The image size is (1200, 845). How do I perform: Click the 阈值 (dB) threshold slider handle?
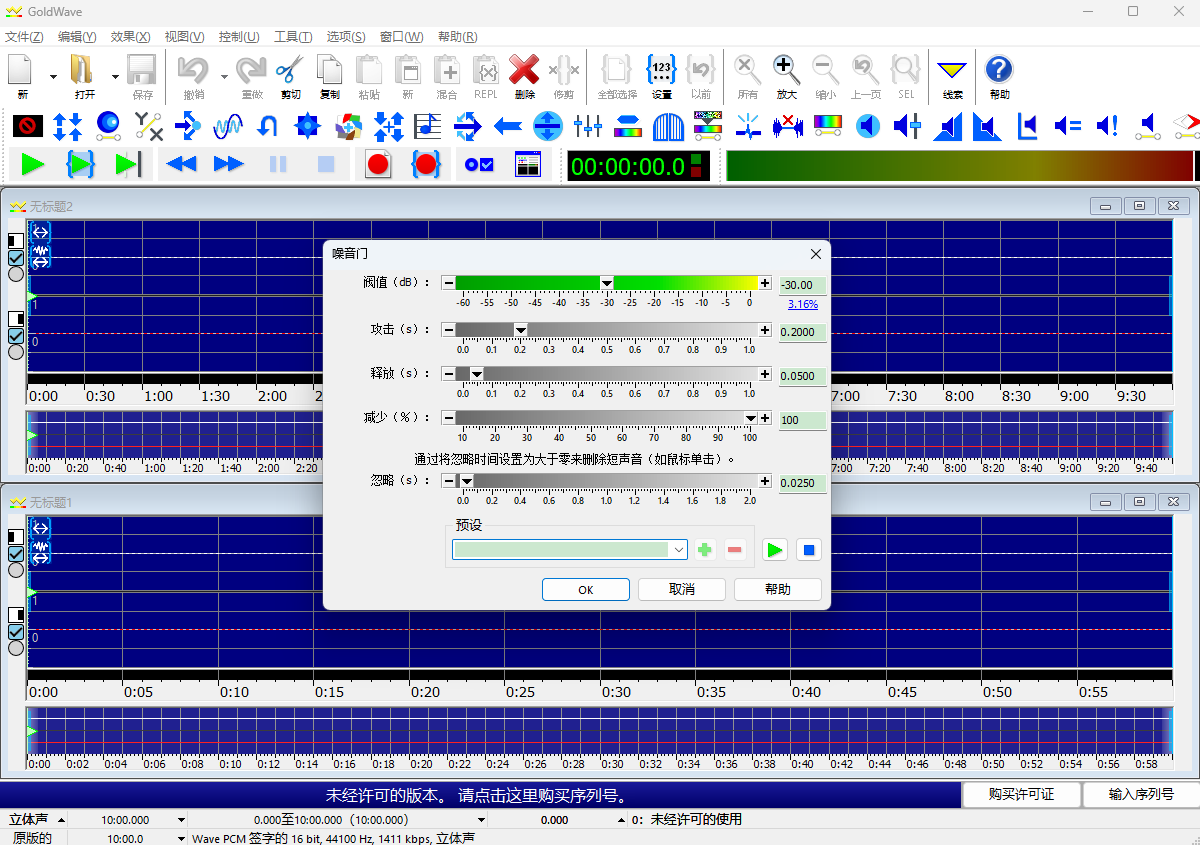606,284
